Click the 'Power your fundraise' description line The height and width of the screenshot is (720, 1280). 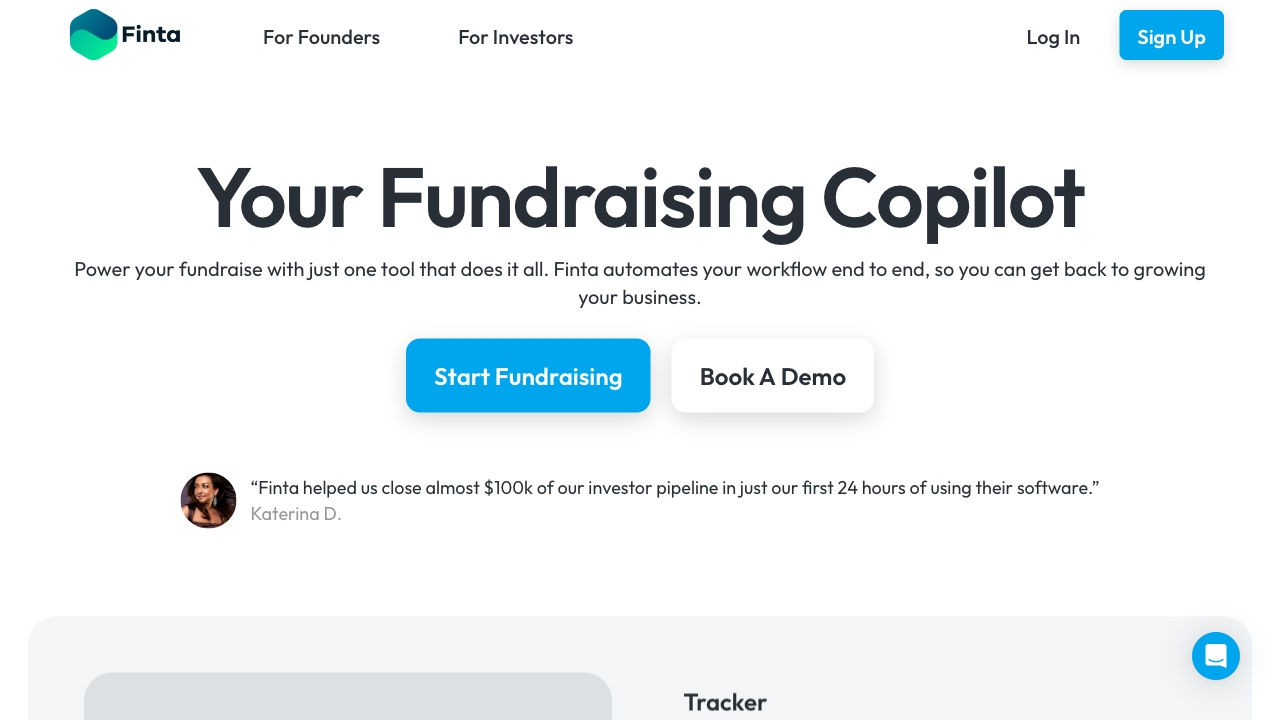(168, 270)
